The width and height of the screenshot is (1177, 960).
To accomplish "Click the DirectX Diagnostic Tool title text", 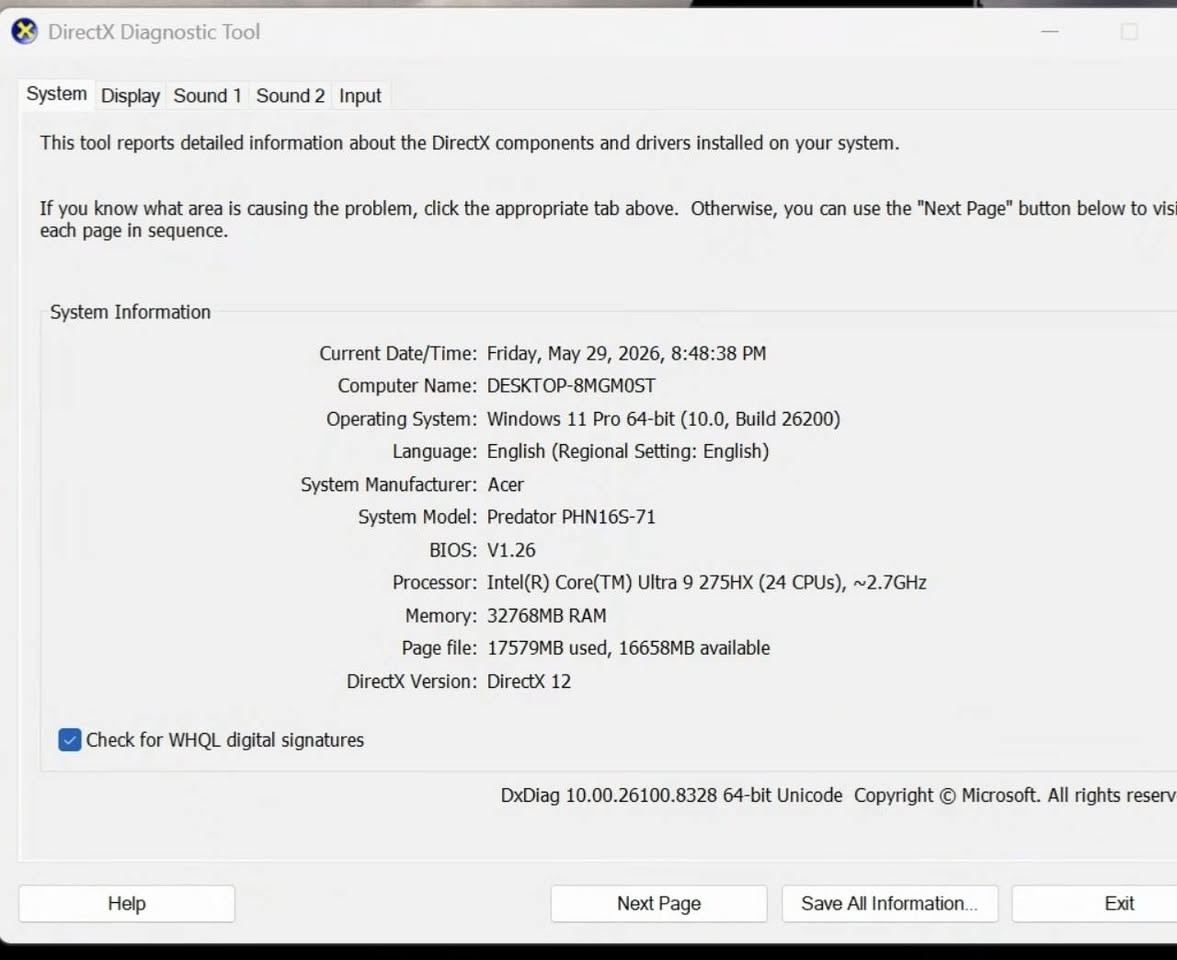I will pyautogui.click(x=154, y=32).
